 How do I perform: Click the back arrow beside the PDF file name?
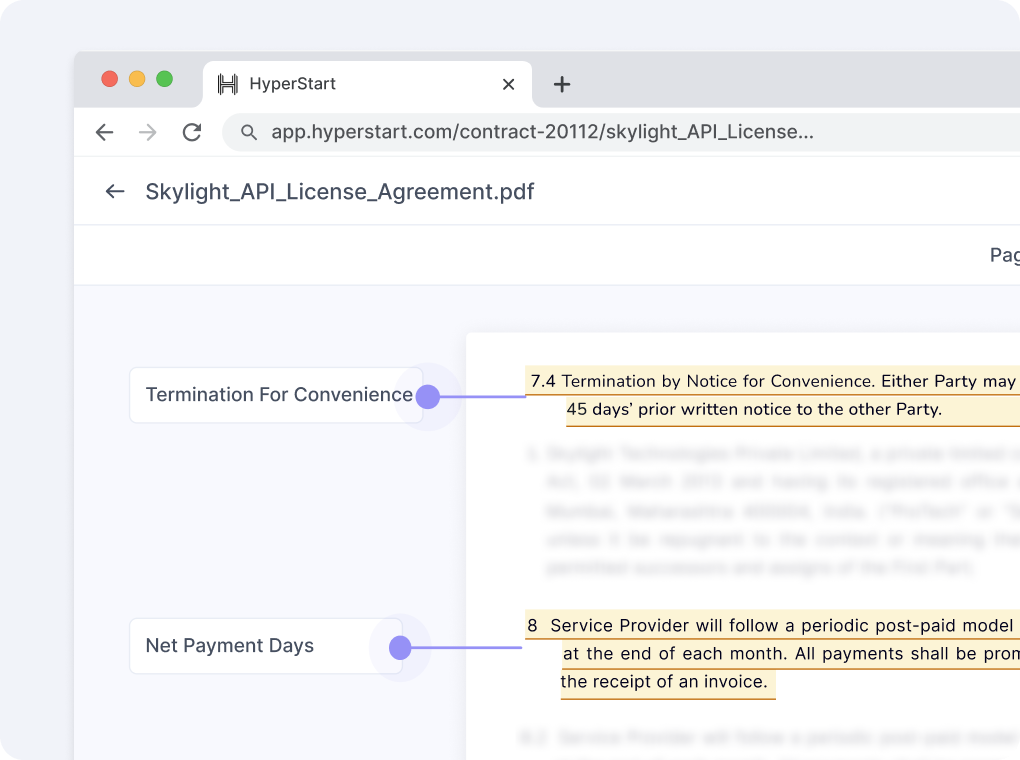[x=115, y=192]
